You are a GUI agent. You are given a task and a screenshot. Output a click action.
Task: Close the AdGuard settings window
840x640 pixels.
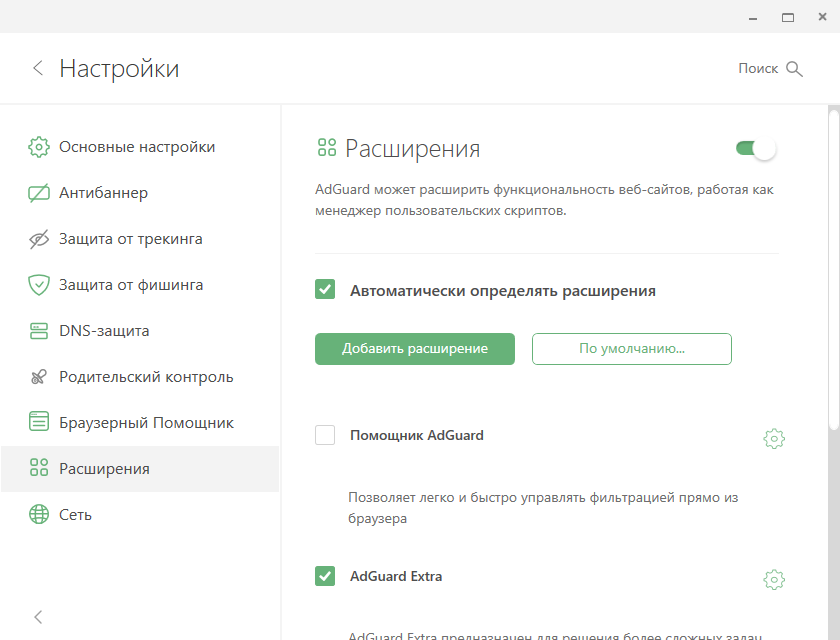(x=822, y=17)
